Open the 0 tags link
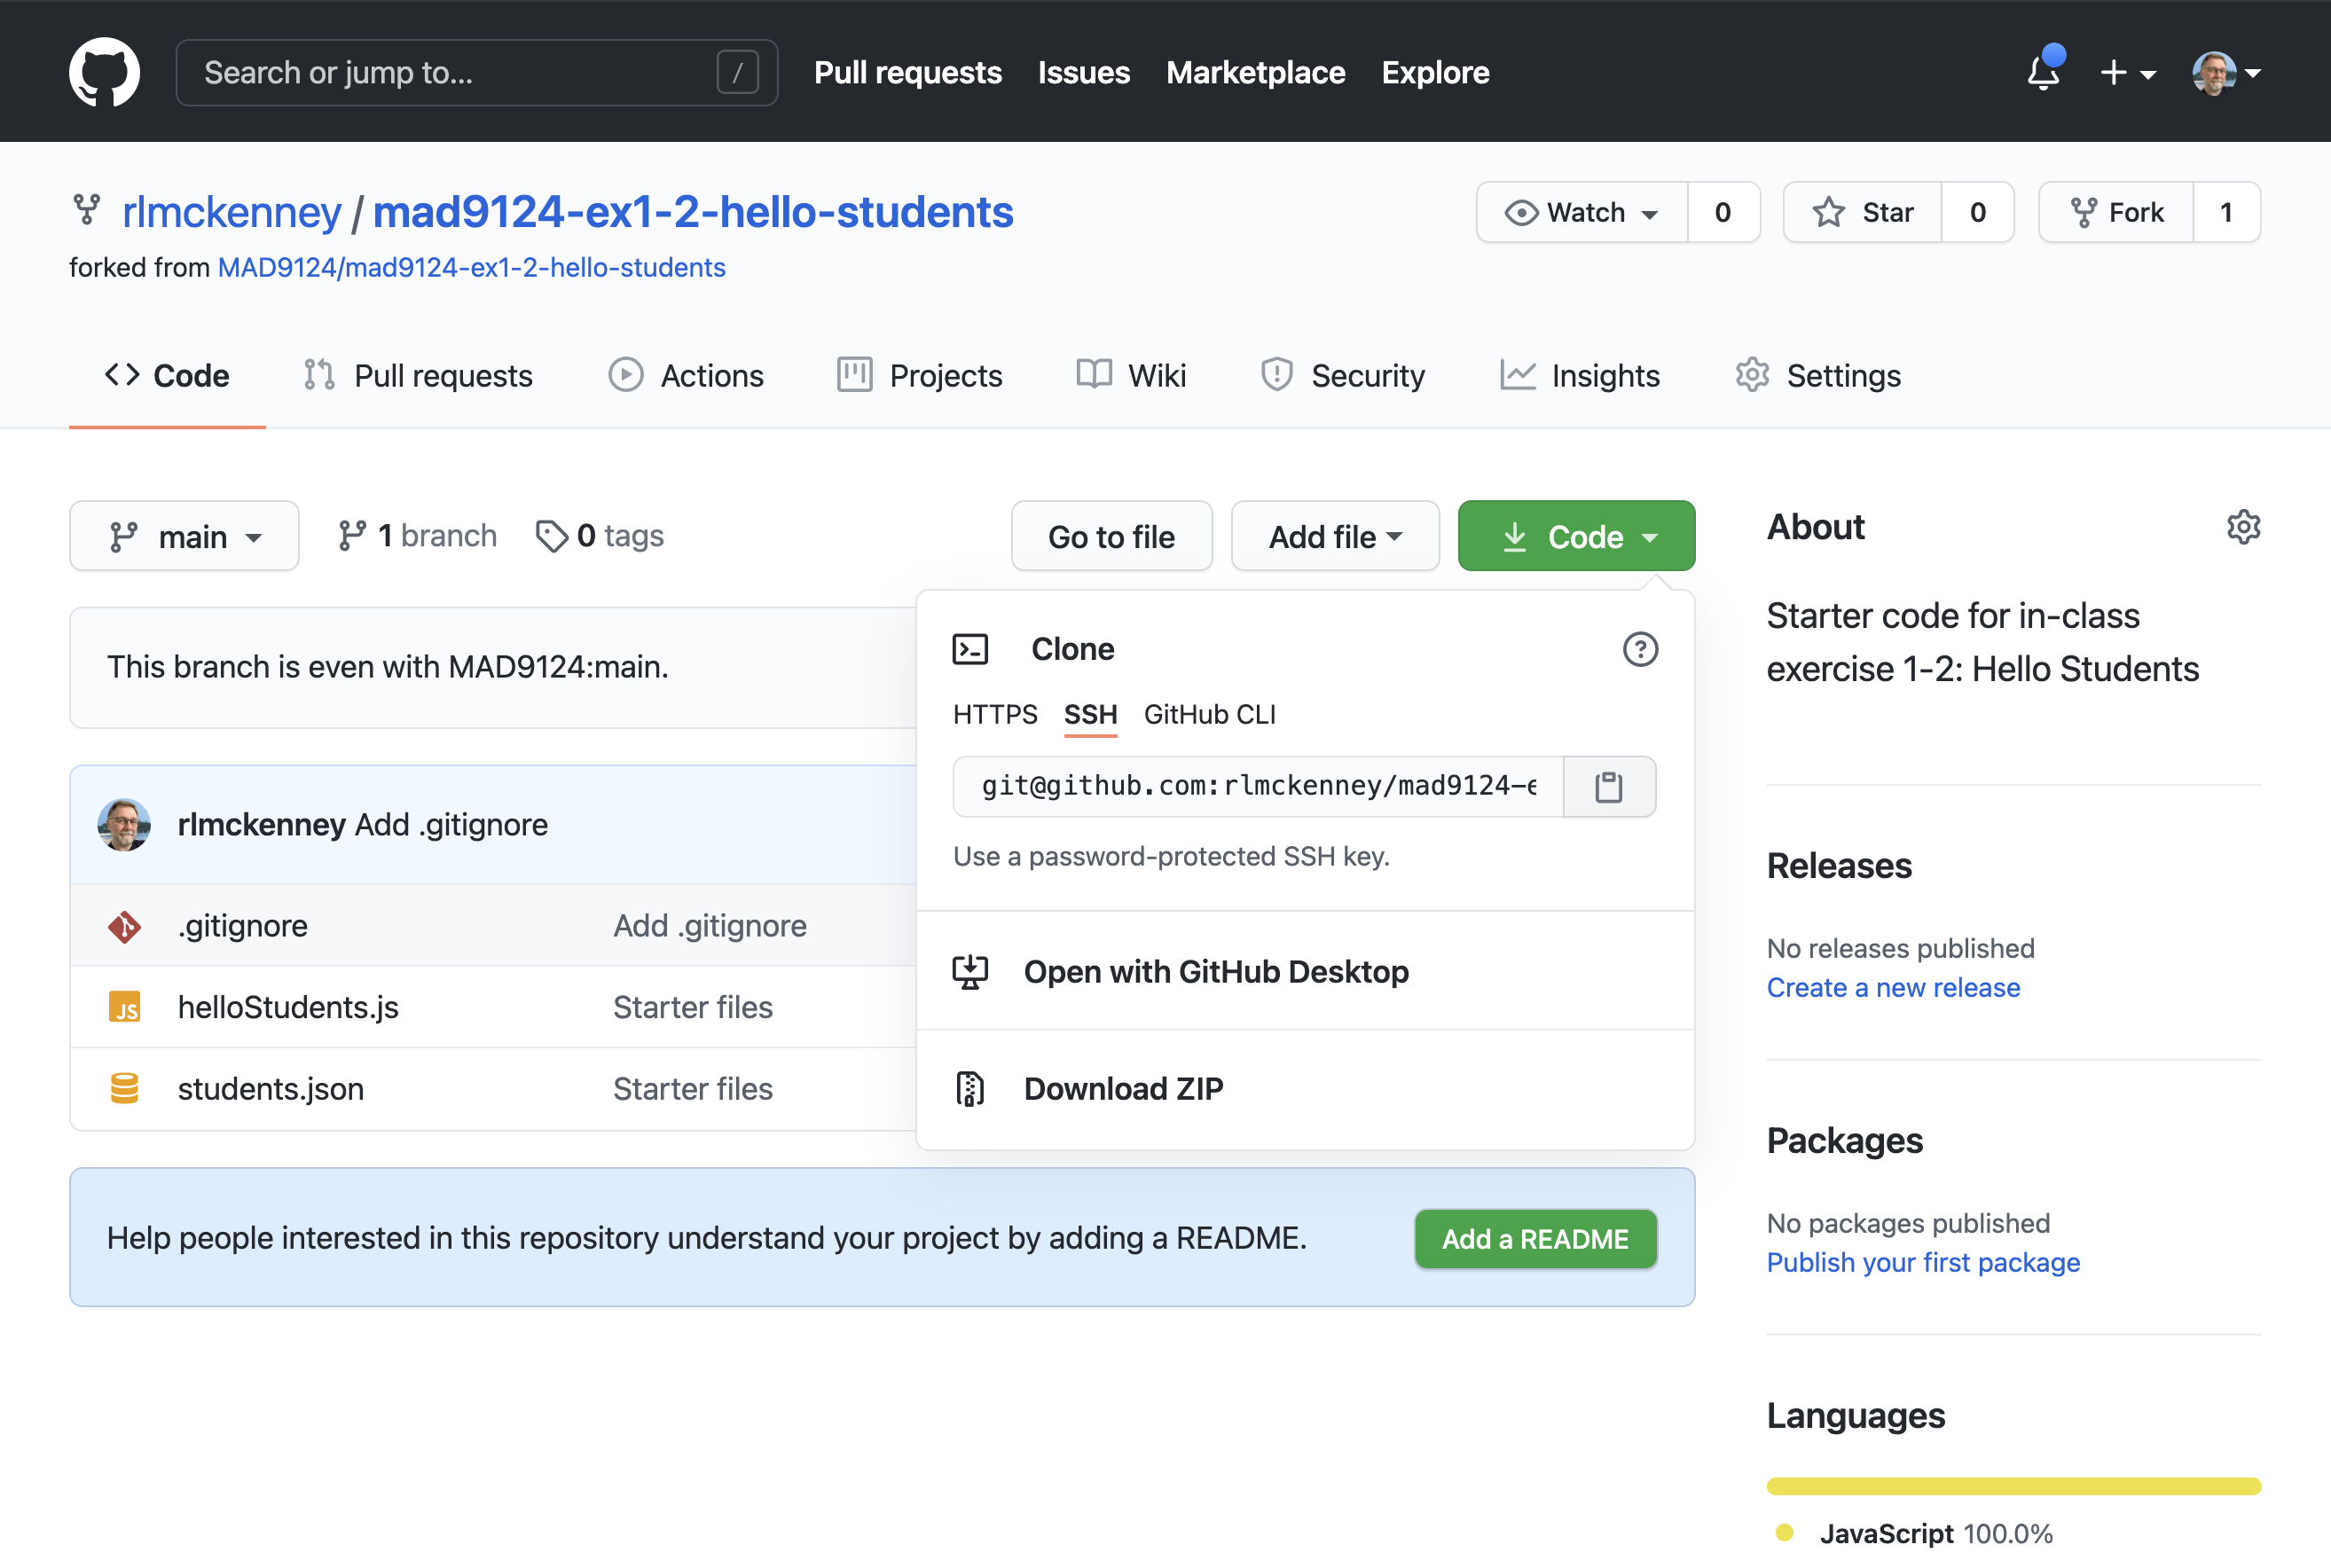 pos(600,536)
